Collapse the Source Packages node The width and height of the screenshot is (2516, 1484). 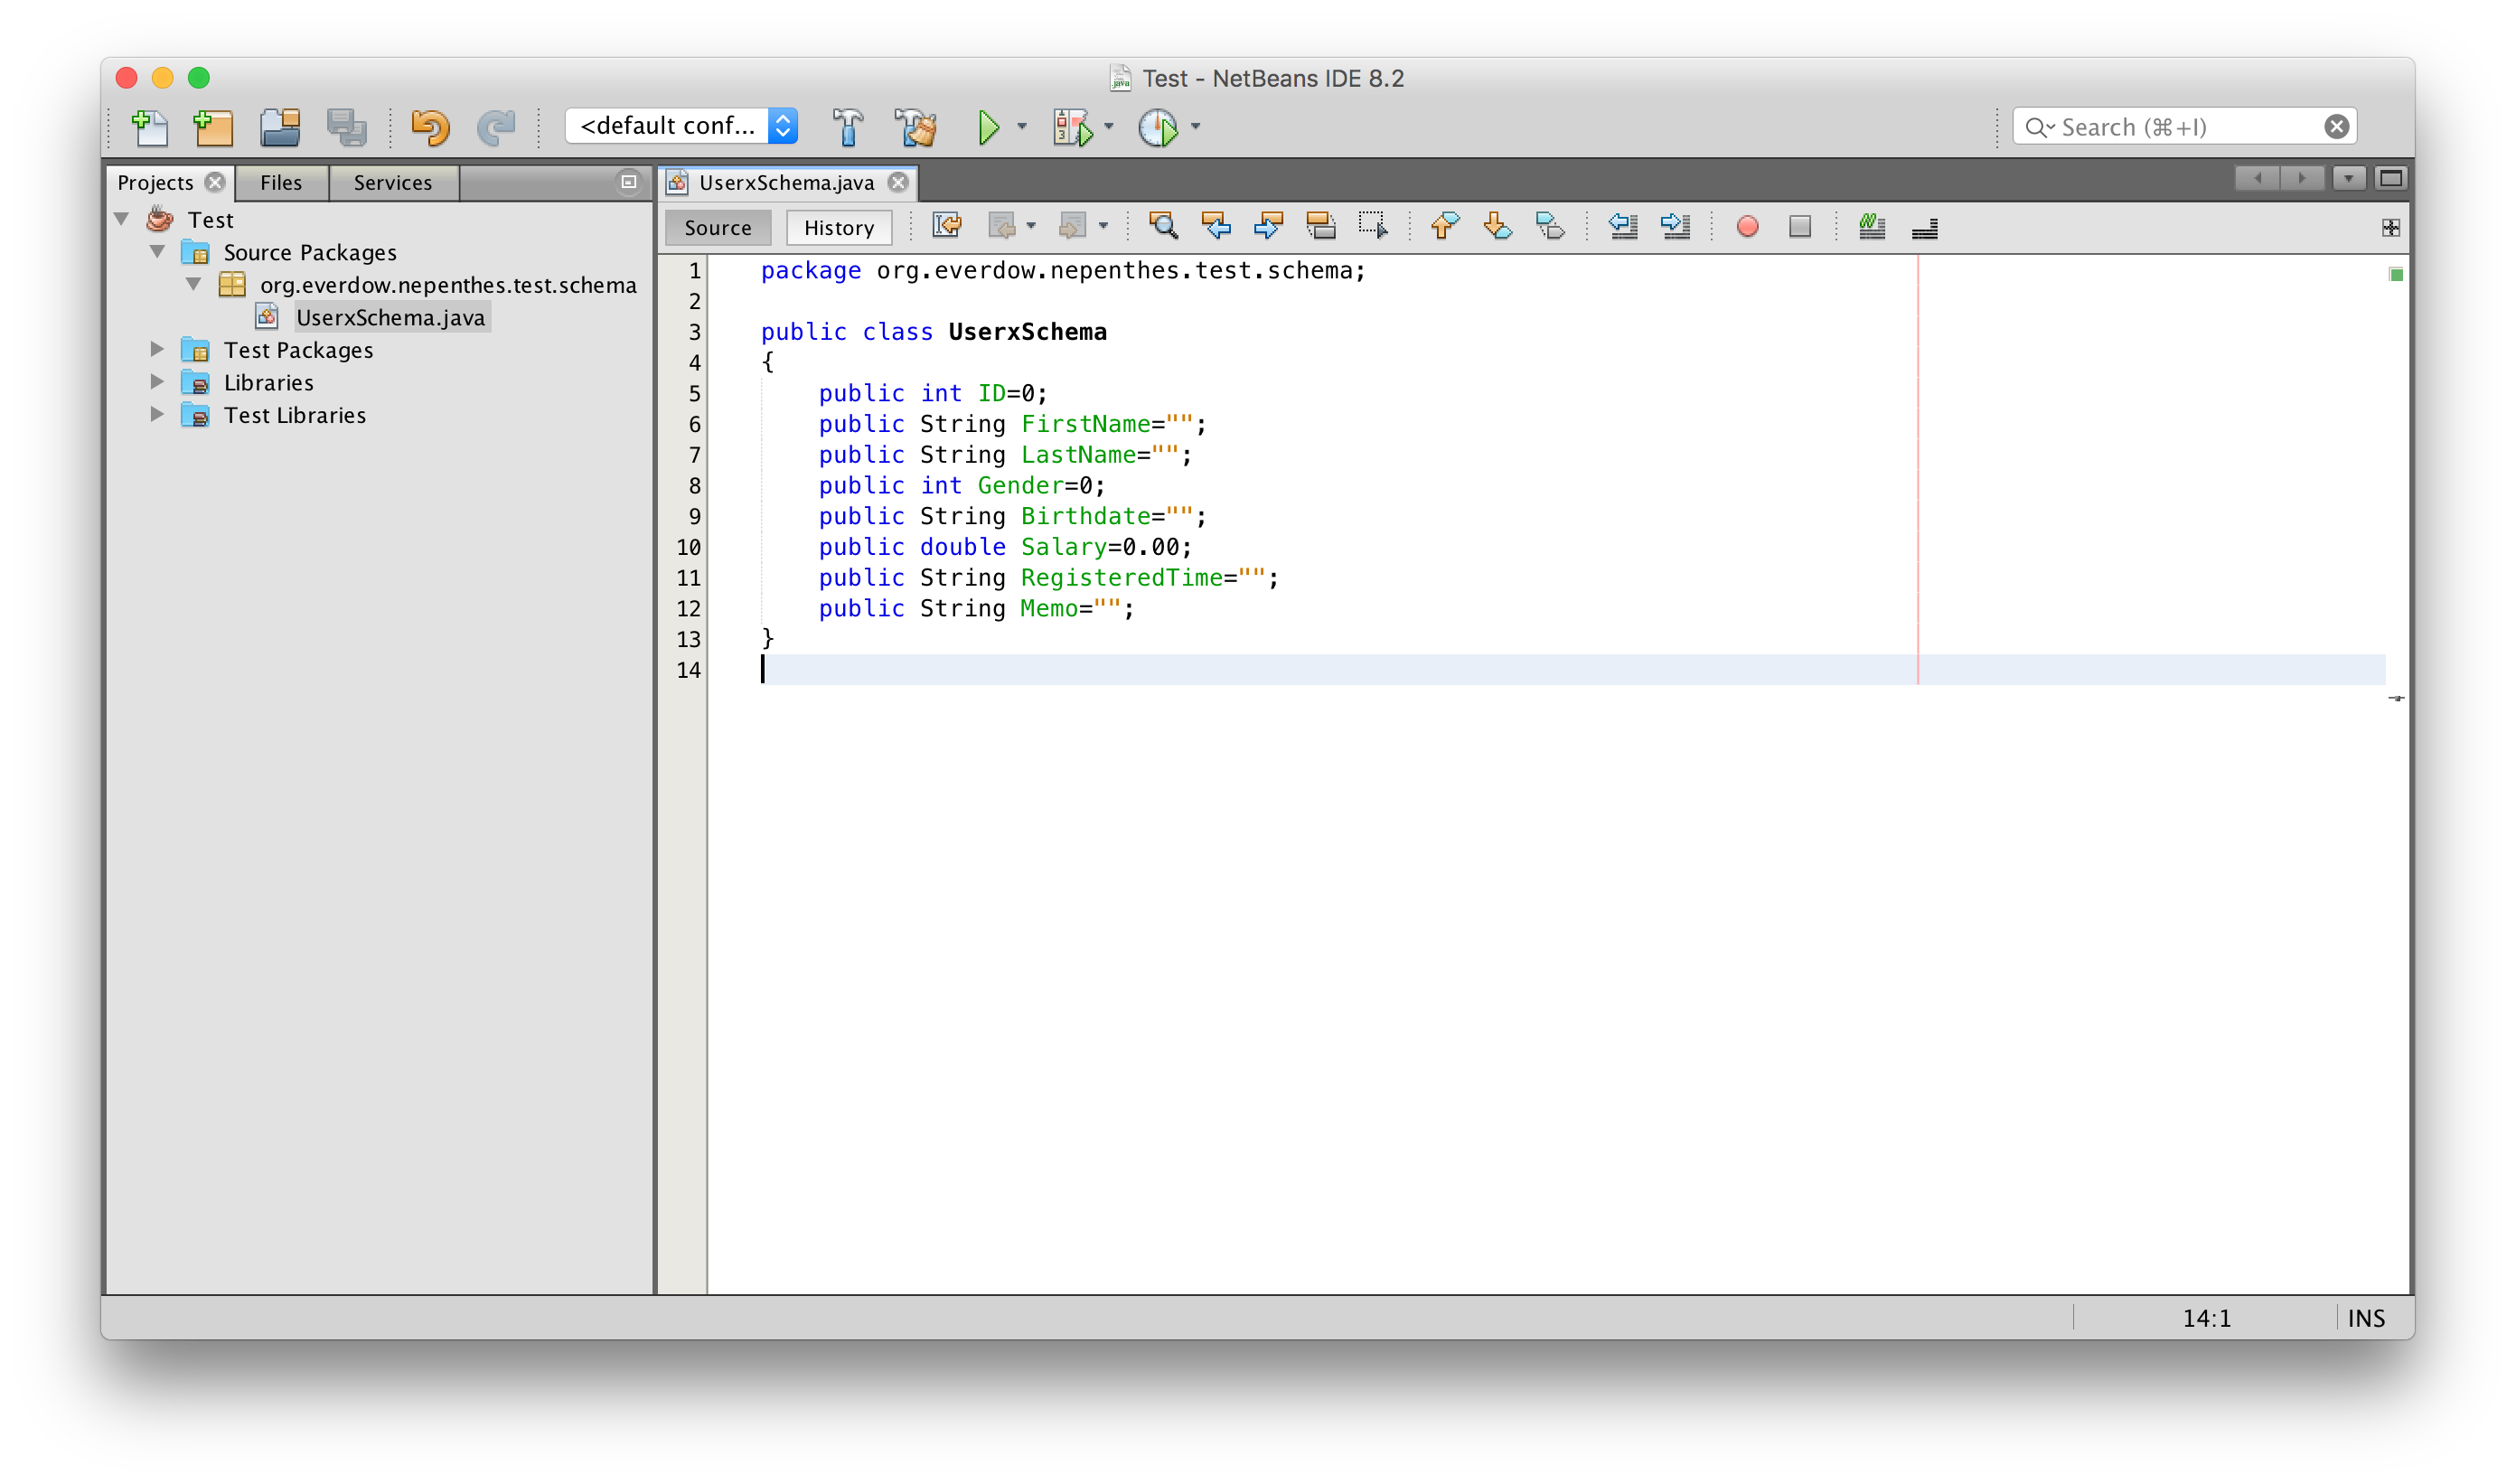pos(158,252)
